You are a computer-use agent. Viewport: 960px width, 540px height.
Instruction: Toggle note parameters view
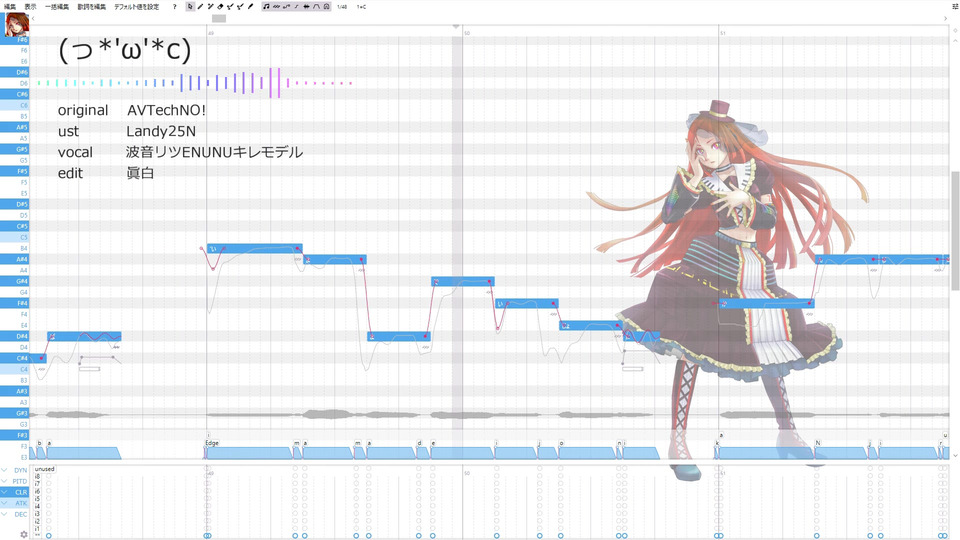[326, 7]
